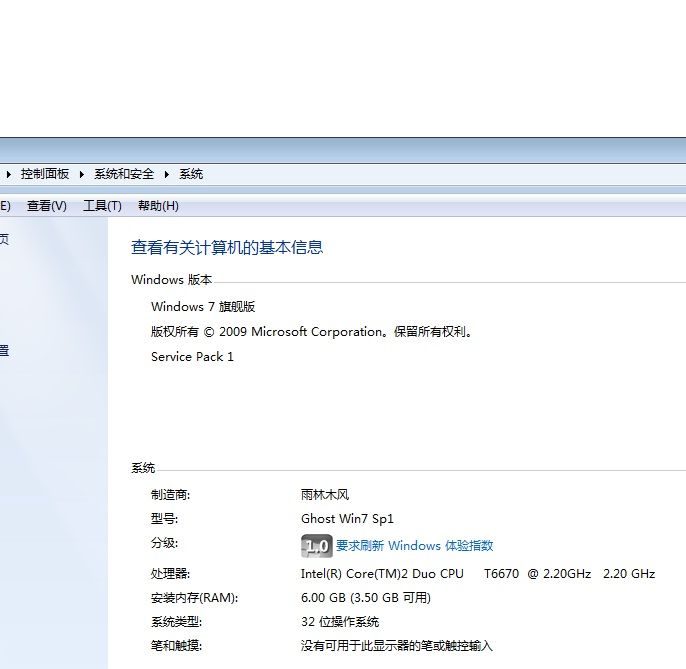Click the manufacturer value 雨林木风
The width and height of the screenshot is (686, 669).
click(325, 495)
